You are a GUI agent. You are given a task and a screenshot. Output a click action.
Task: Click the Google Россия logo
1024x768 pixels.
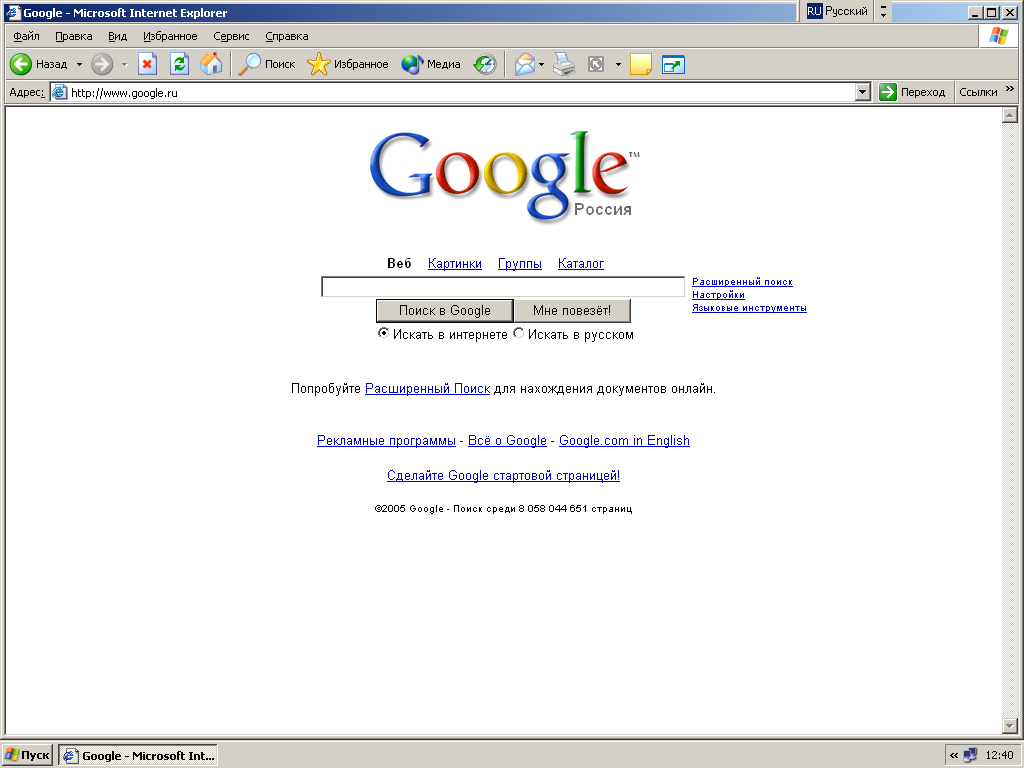504,175
